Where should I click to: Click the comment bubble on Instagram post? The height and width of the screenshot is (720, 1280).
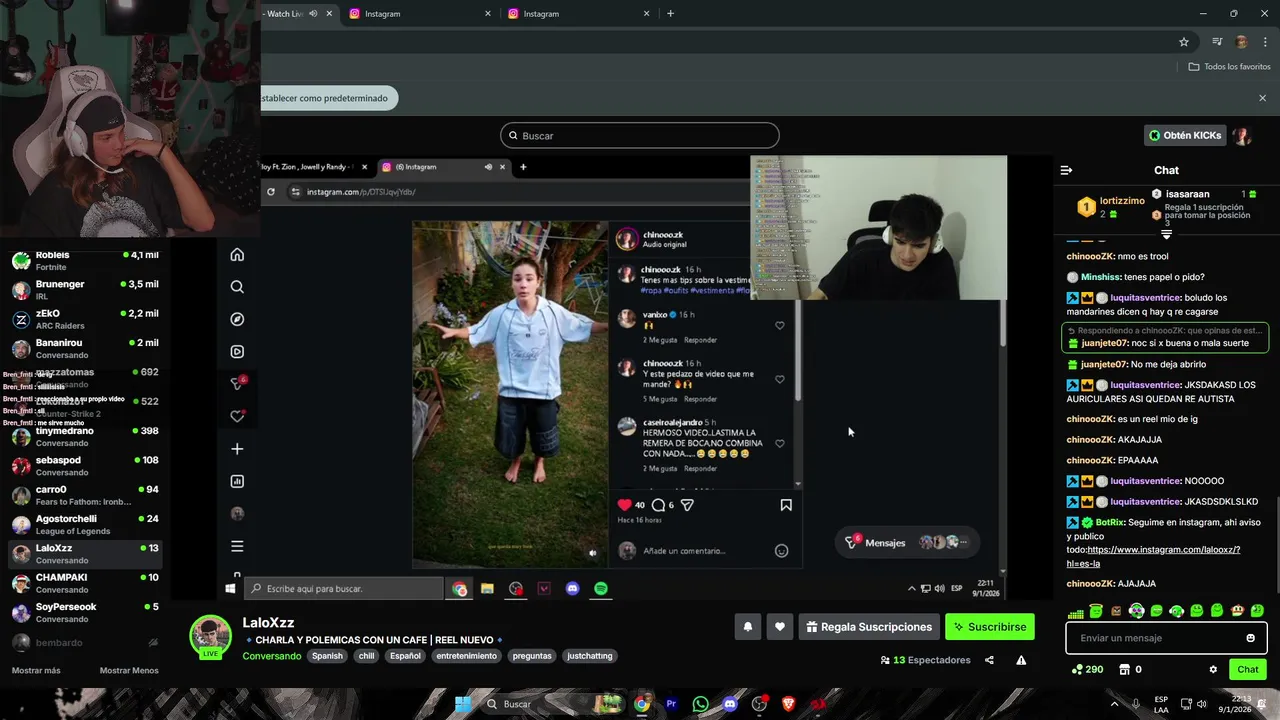658,505
